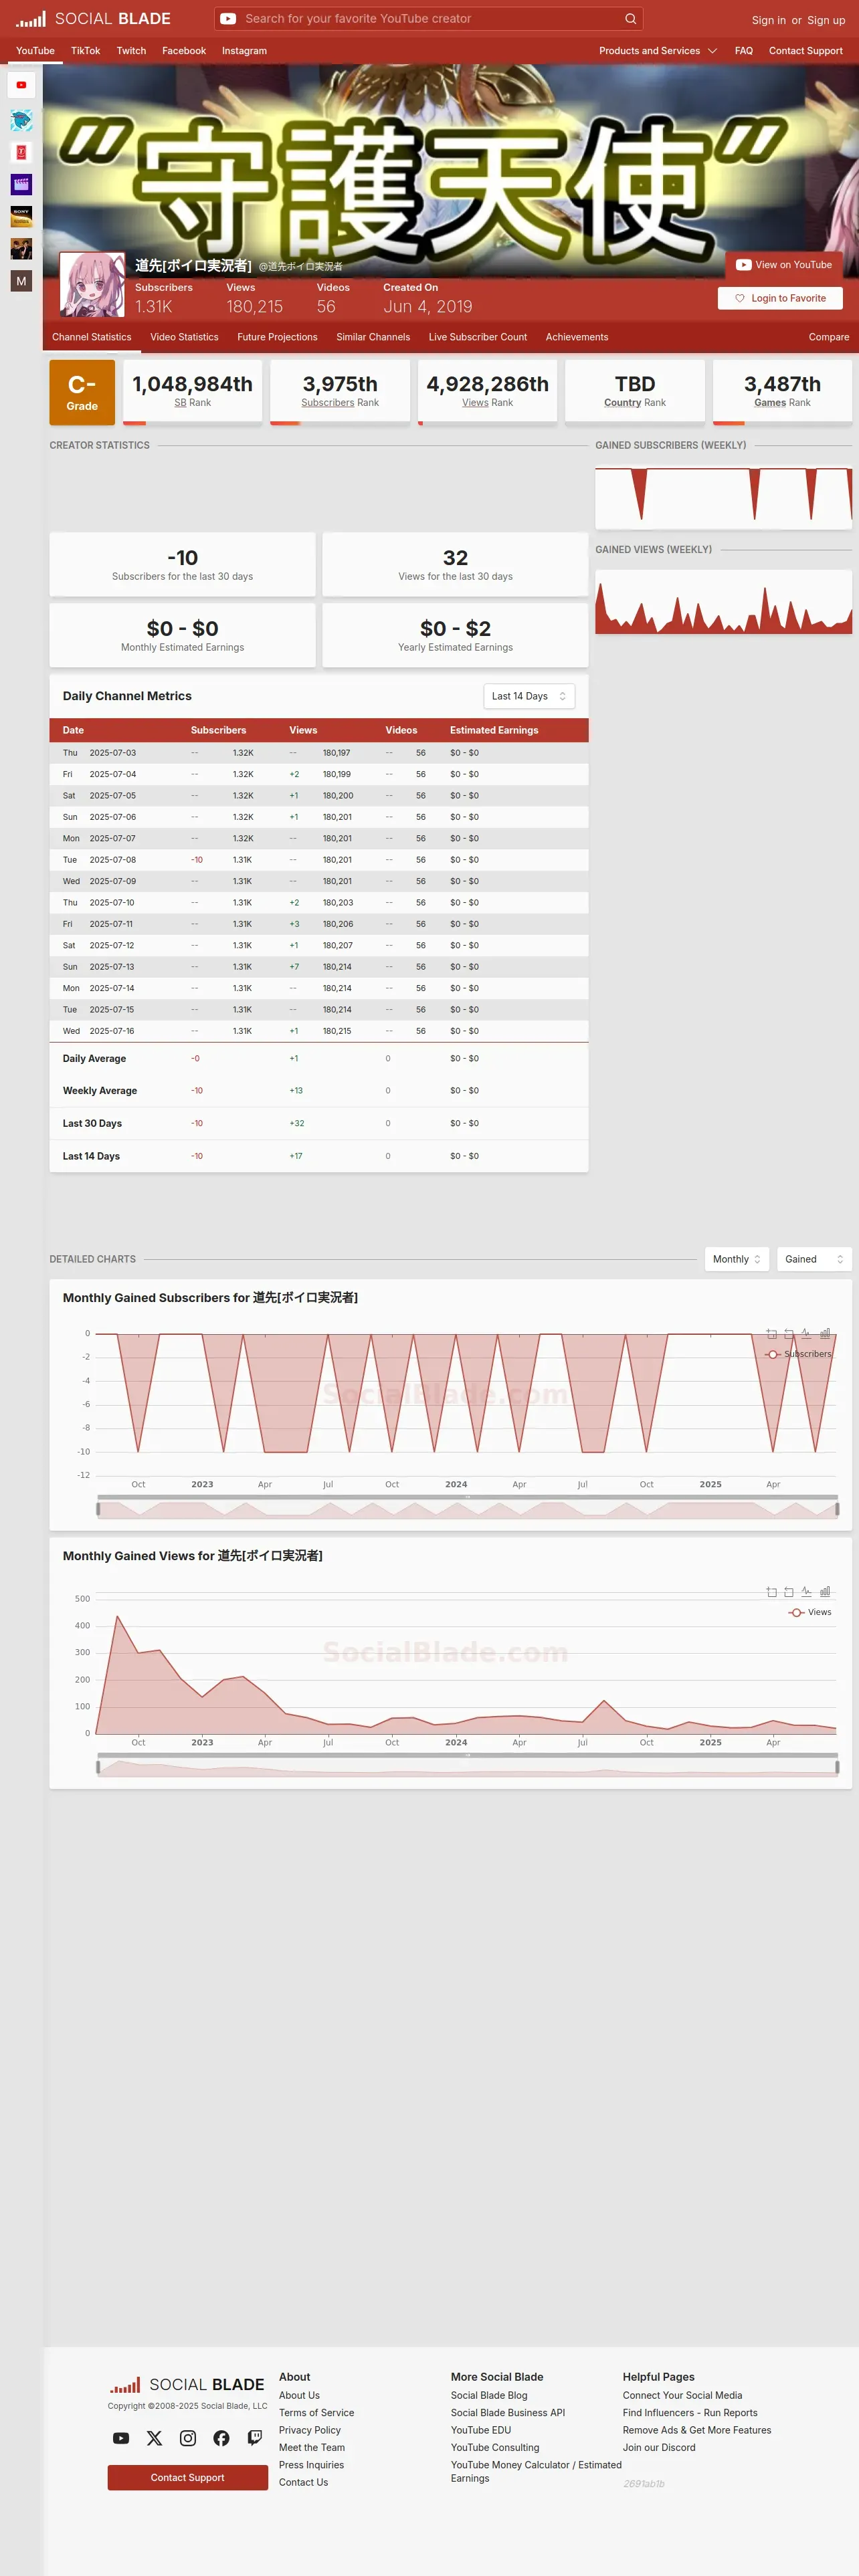Click the View on YouTube button
The image size is (859, 2576).
pos(784,265)
